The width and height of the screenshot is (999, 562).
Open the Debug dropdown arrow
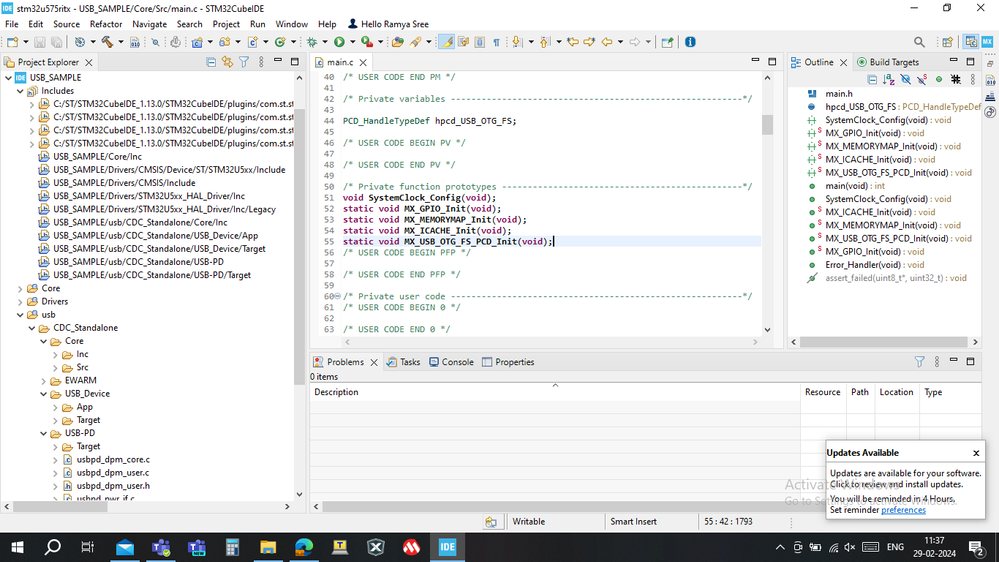(x=325, y=42)
